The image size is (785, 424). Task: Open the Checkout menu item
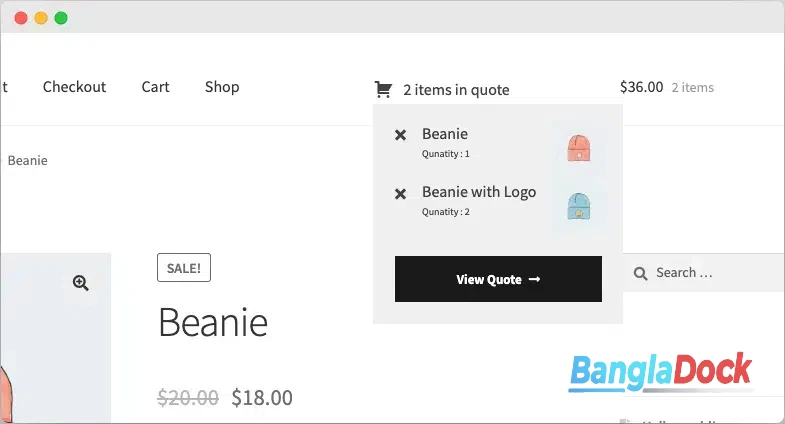coord(75,87)
